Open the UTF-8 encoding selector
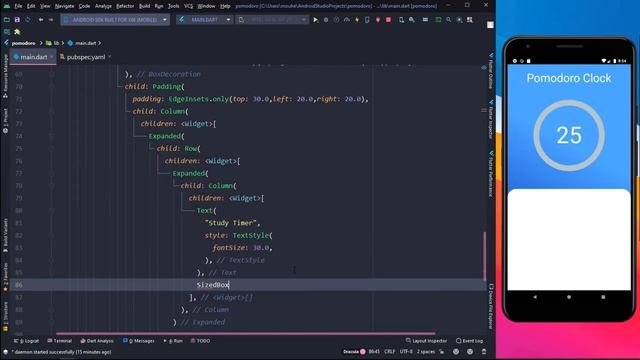The width and height of the screenshot is (640, 360). tap(406, 351)
